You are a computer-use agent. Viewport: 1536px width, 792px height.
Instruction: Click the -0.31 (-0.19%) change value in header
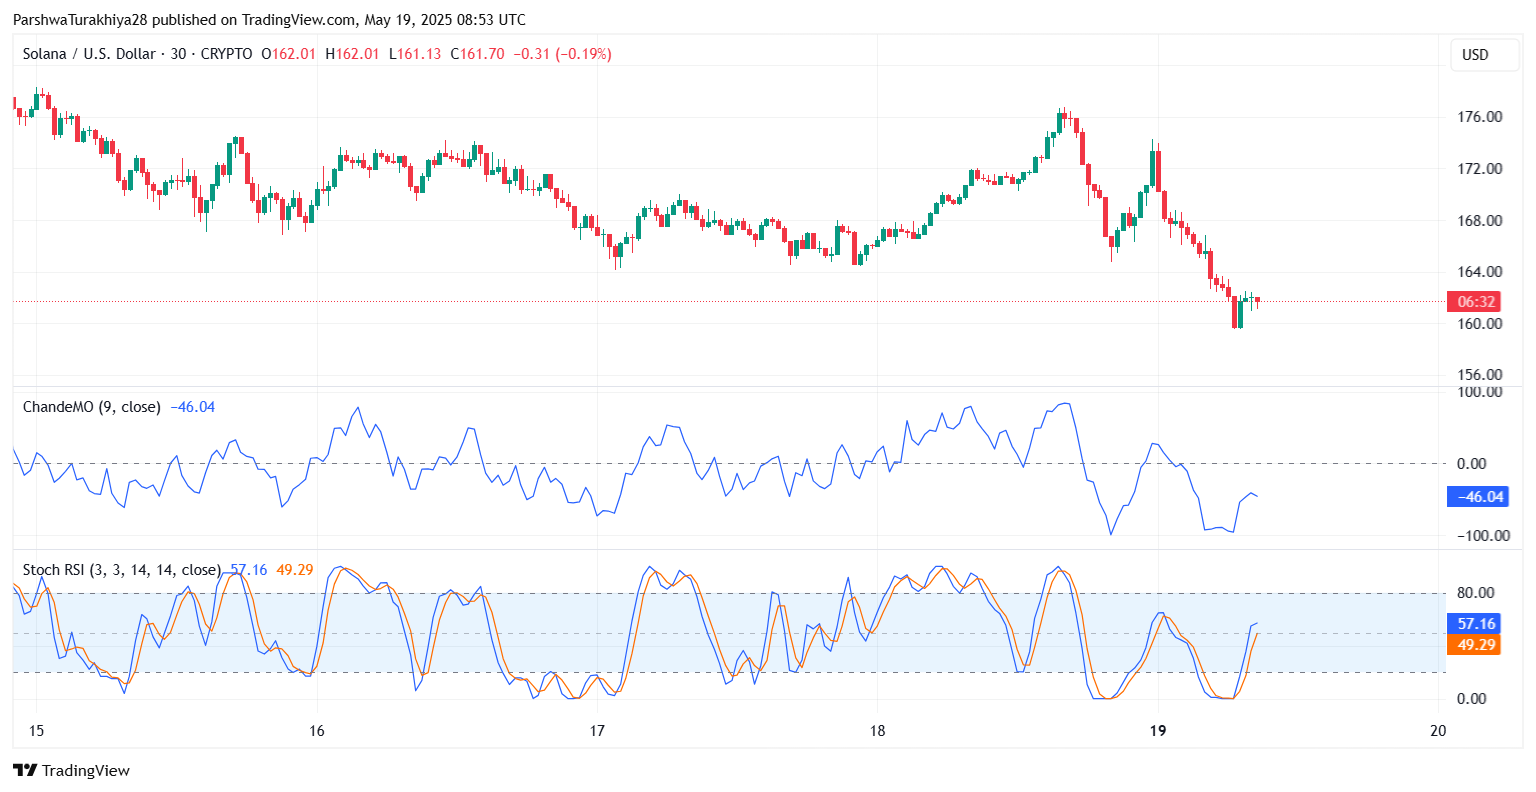pos(562,54)
